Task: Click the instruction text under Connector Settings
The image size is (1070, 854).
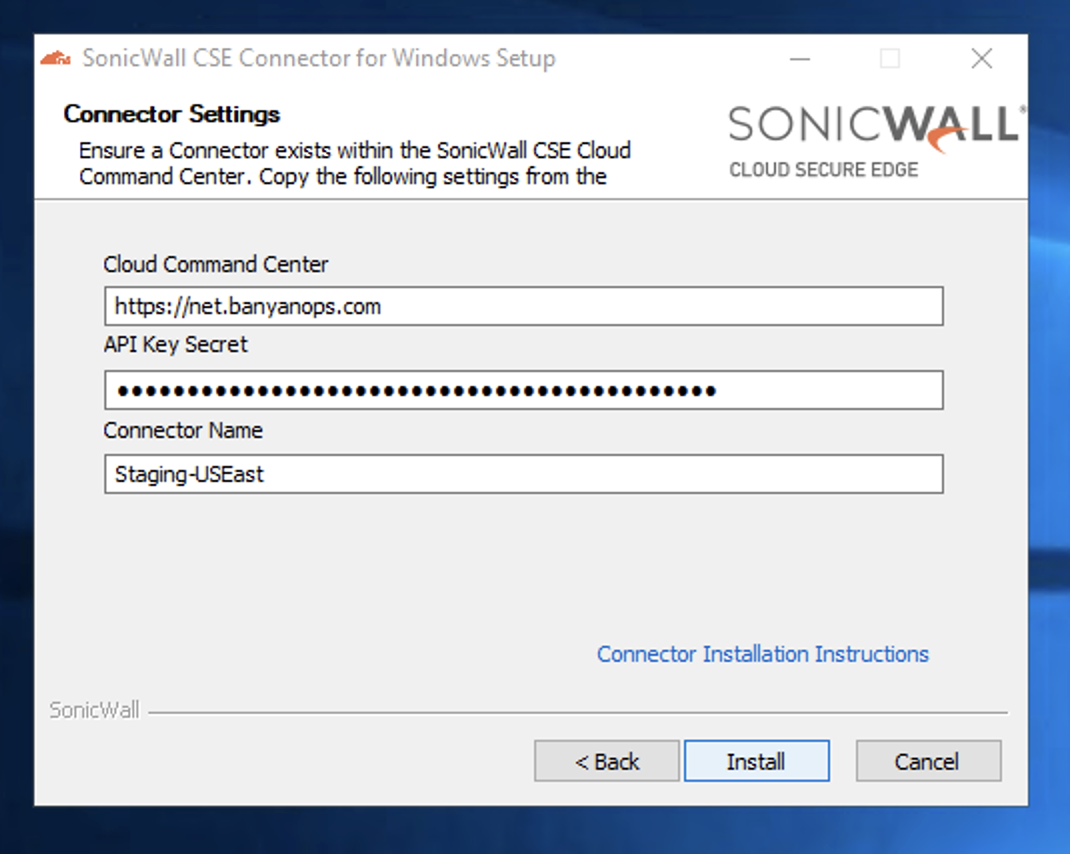Action: click(354, 164)
